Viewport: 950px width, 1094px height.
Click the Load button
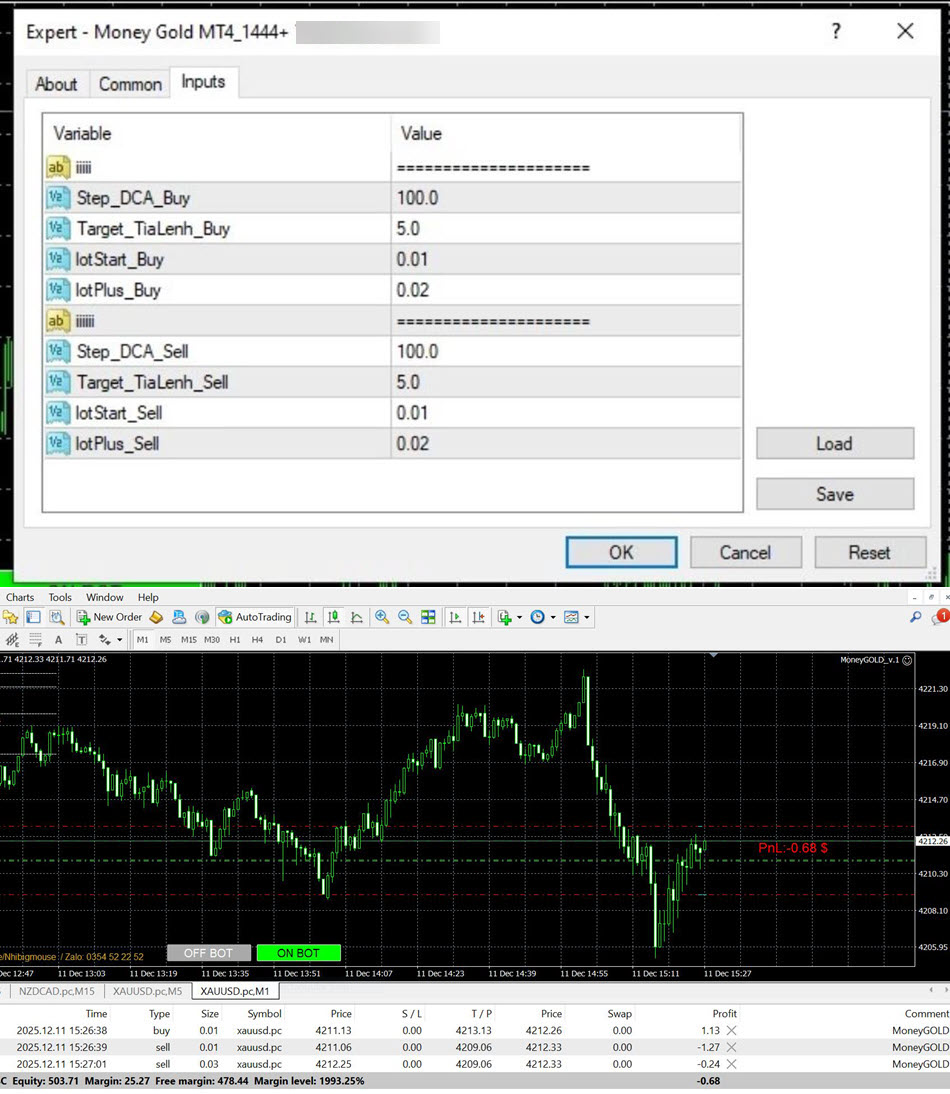coord(835,444)
